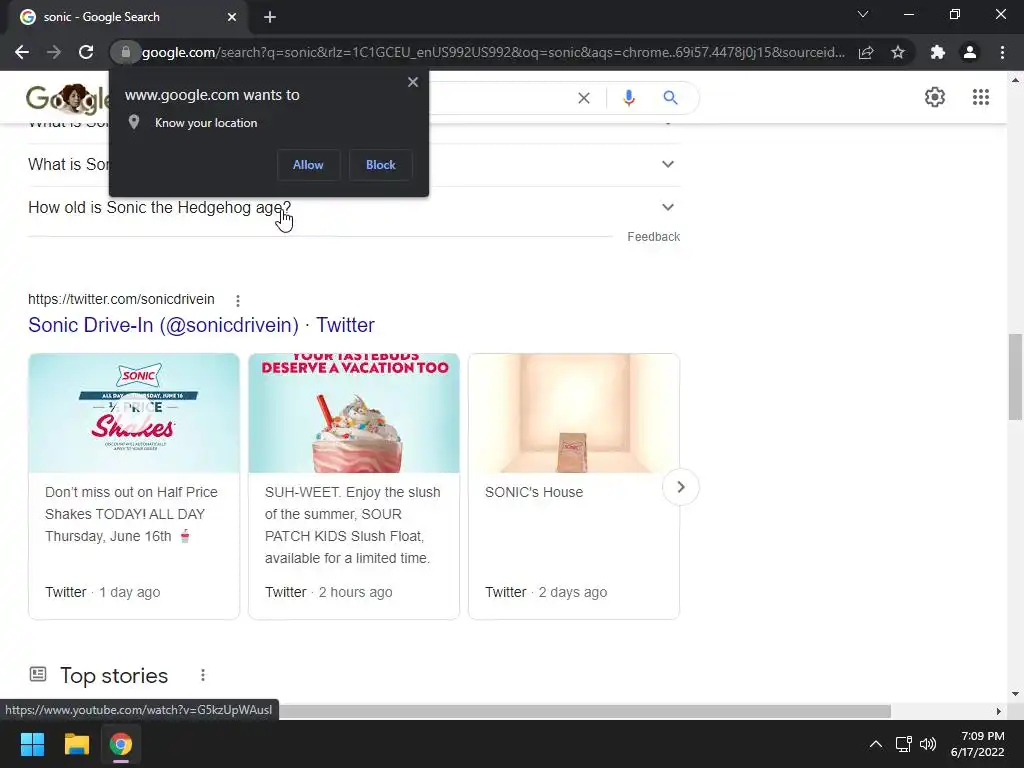Click the Top stories heading
1024x768 pixels.
pyautogui.click(x=114, y=675)
